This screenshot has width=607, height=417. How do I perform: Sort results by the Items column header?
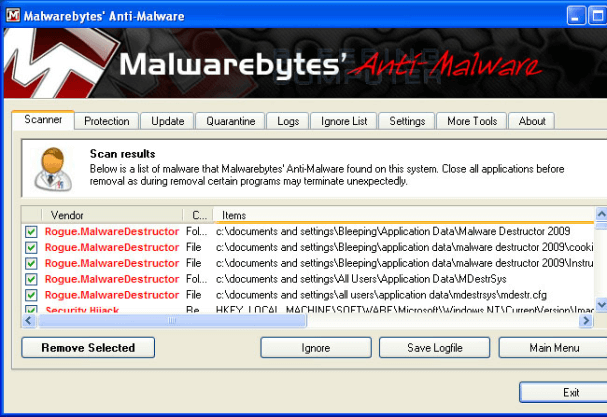(404, 215)
